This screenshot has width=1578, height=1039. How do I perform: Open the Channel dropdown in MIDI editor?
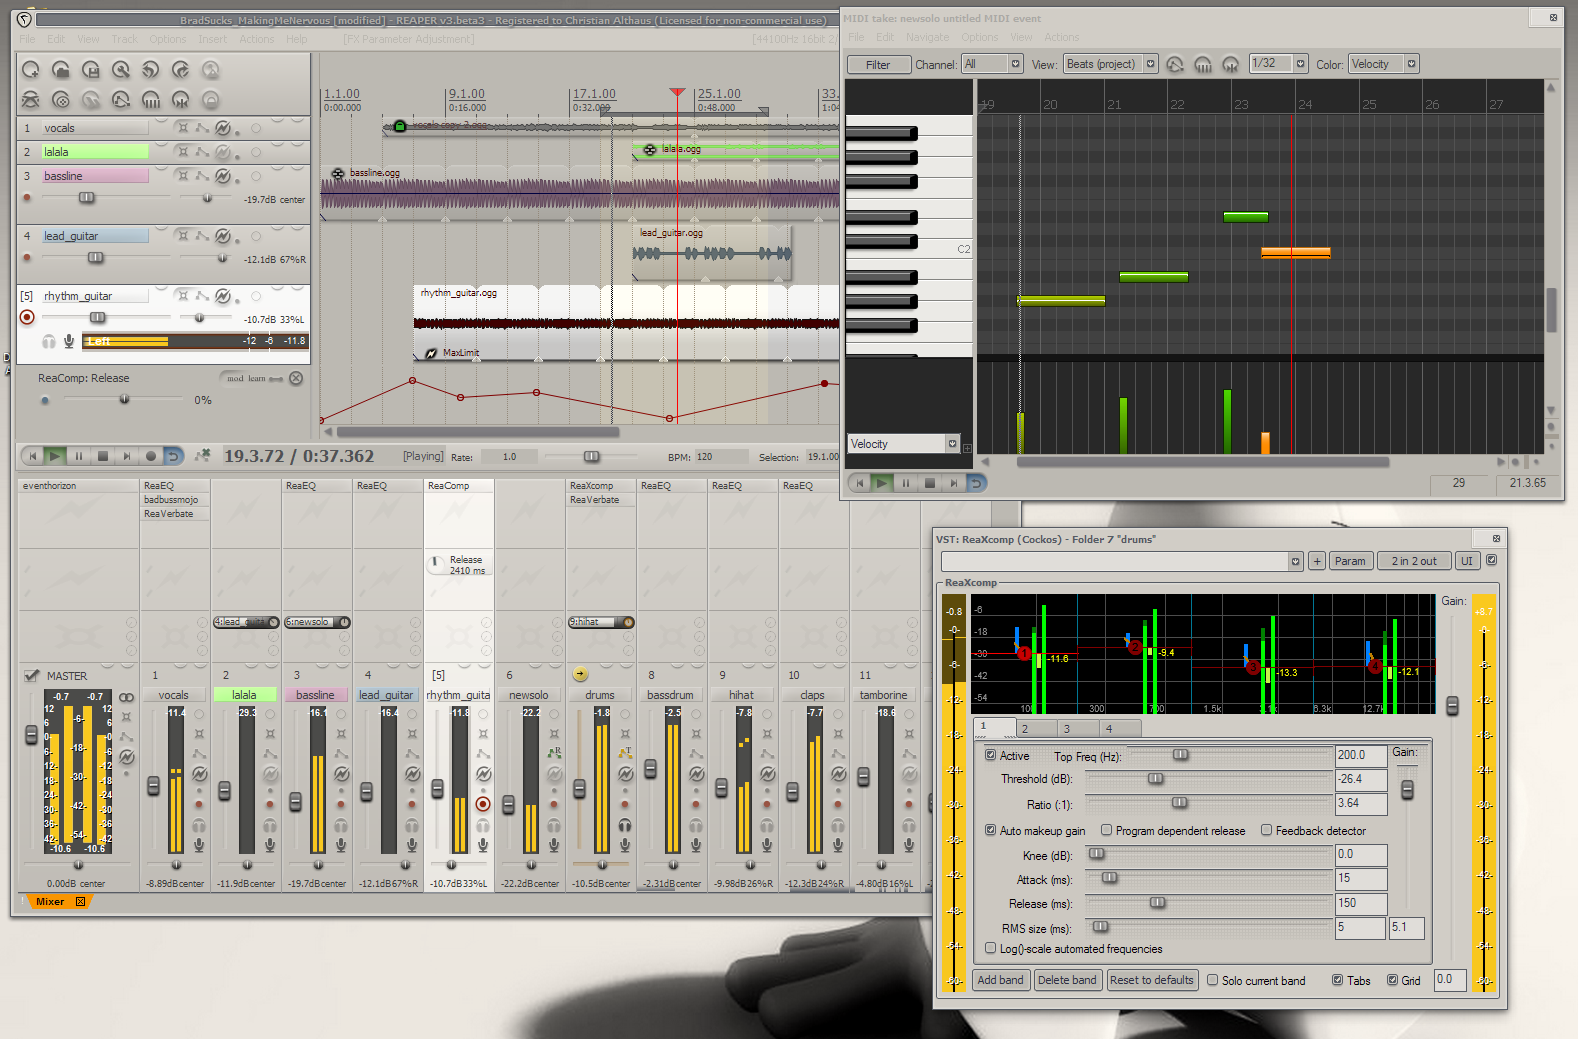(992, 64)
